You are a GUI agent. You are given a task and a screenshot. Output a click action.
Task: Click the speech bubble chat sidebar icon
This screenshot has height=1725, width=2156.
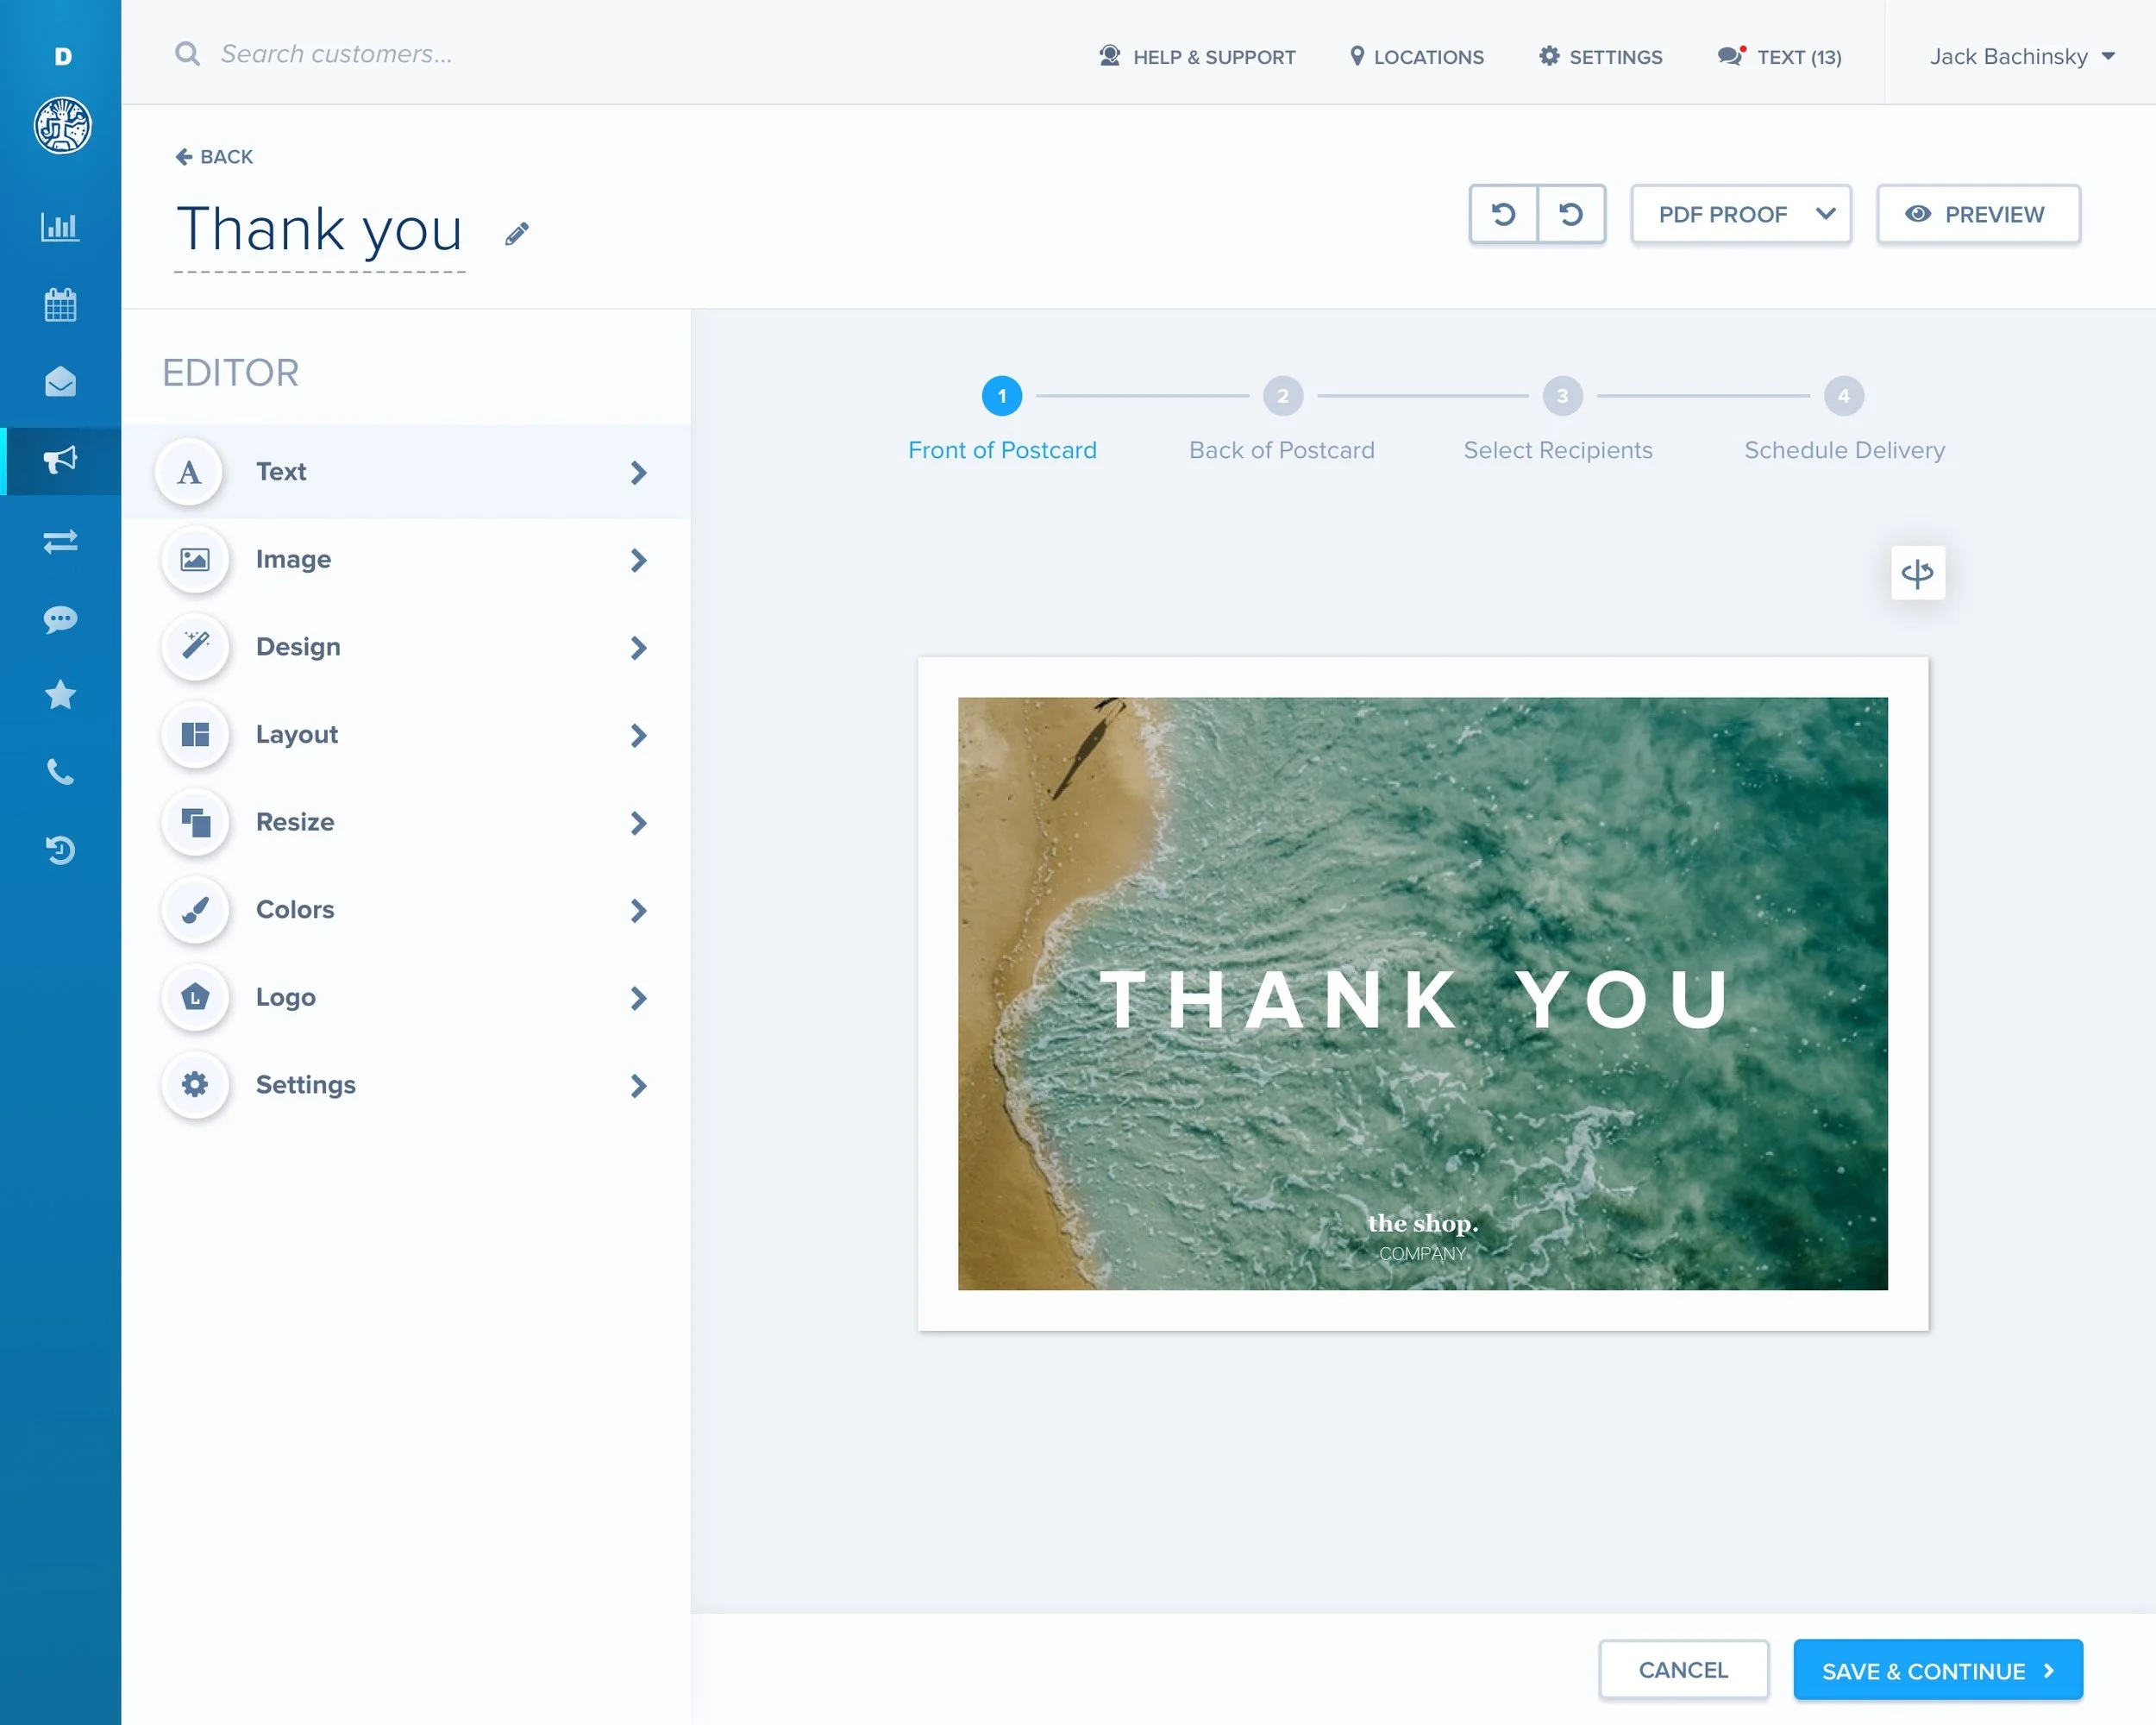click(60, 619)
